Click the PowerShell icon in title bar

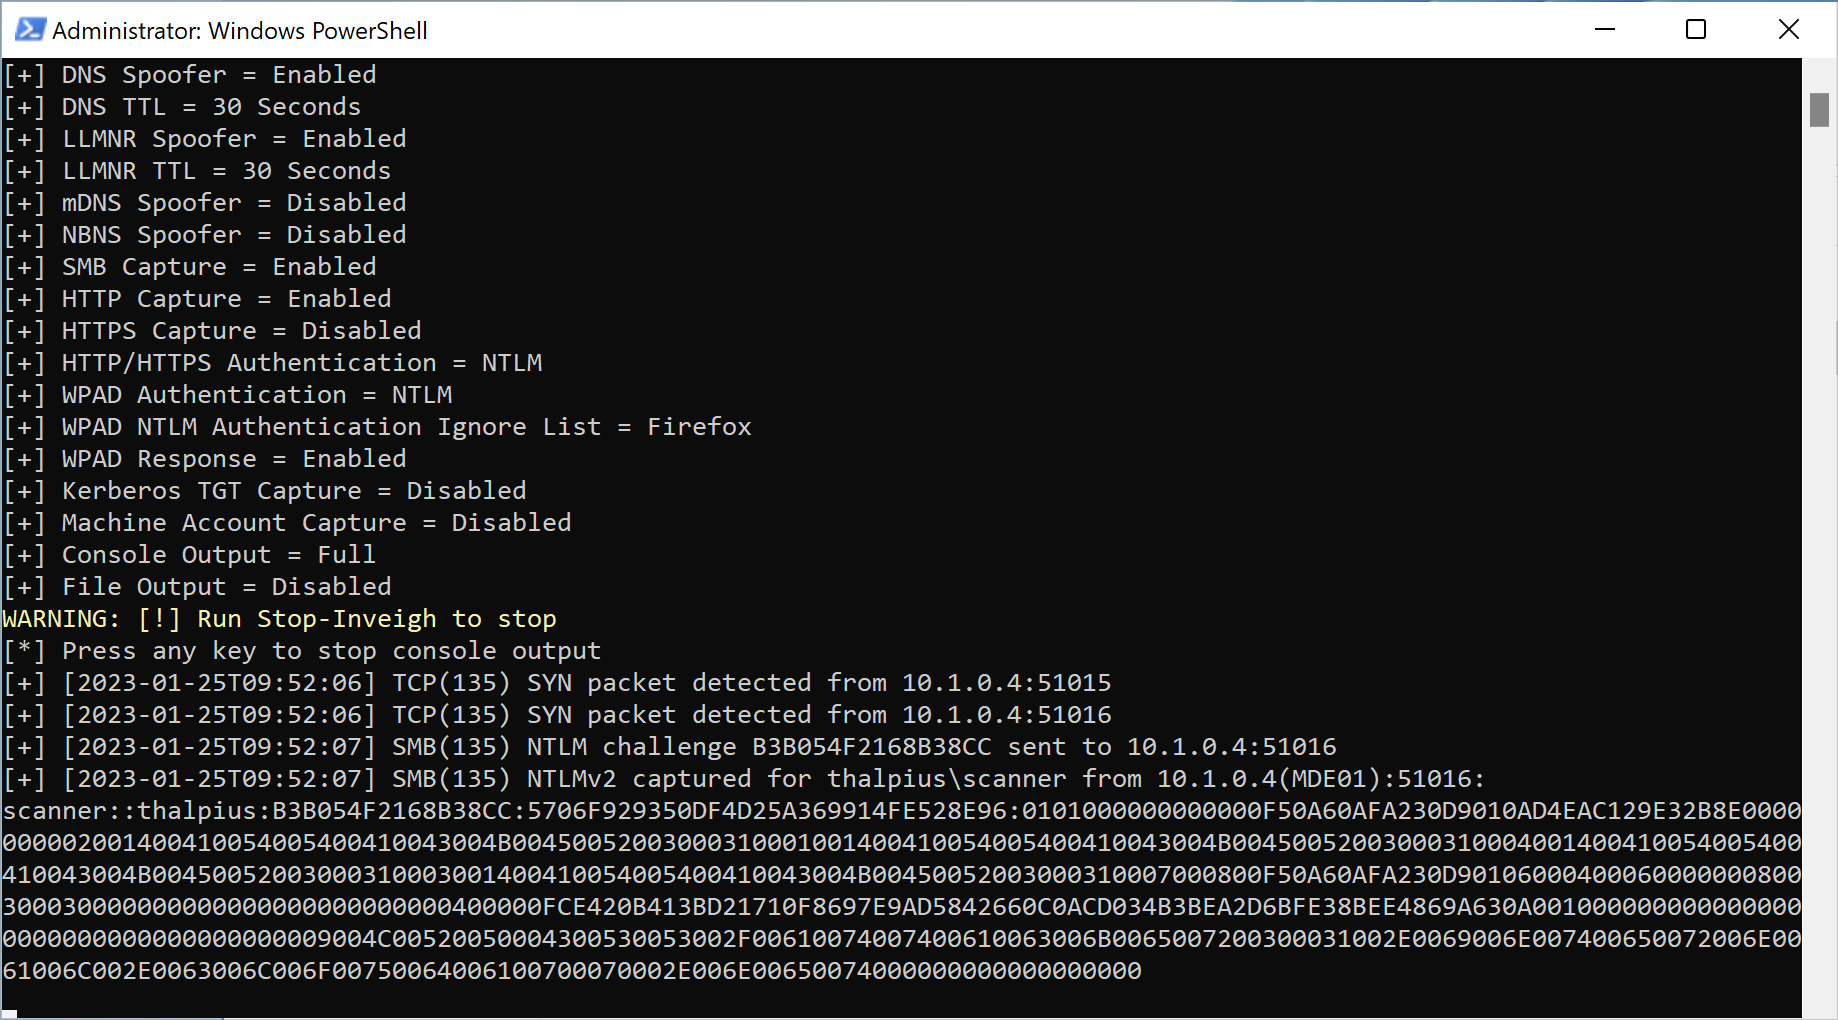tap(29, 30)
